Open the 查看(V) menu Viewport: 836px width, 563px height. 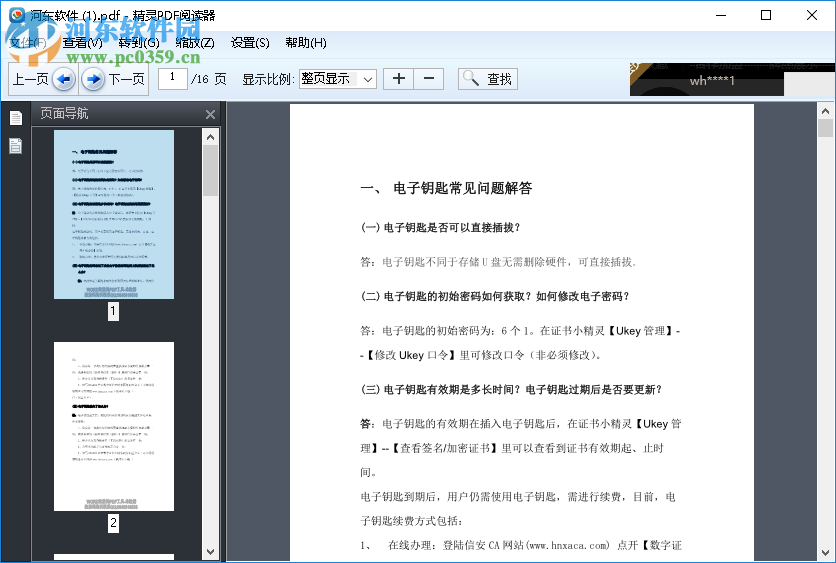[82, 43]
